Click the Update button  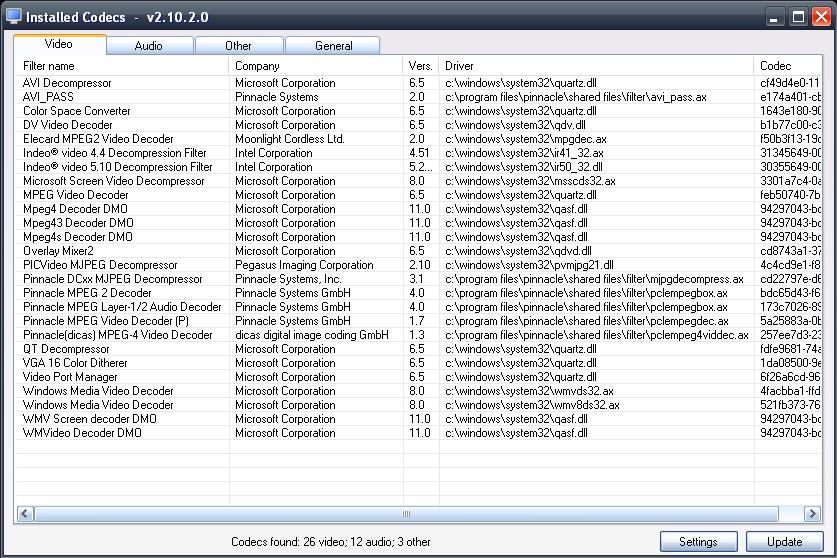click(784, 541)
